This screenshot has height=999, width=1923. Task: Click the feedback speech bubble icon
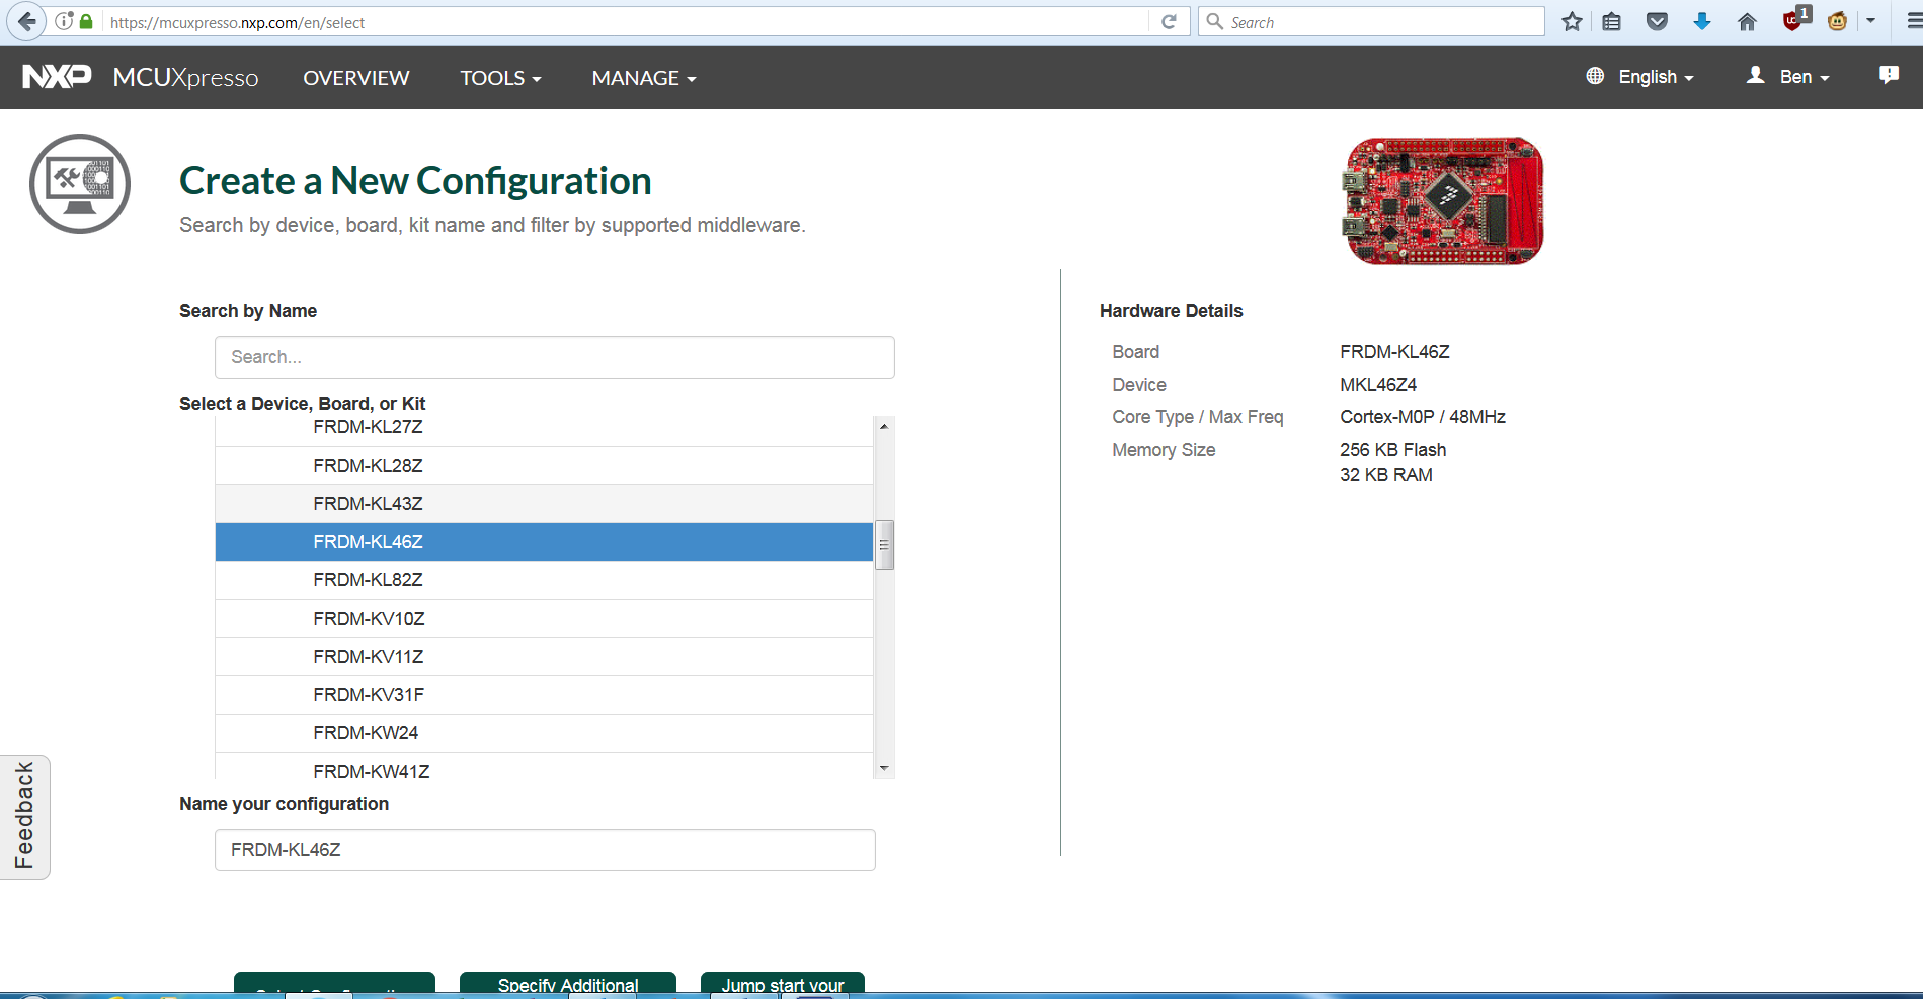(x=1888, y=75)
